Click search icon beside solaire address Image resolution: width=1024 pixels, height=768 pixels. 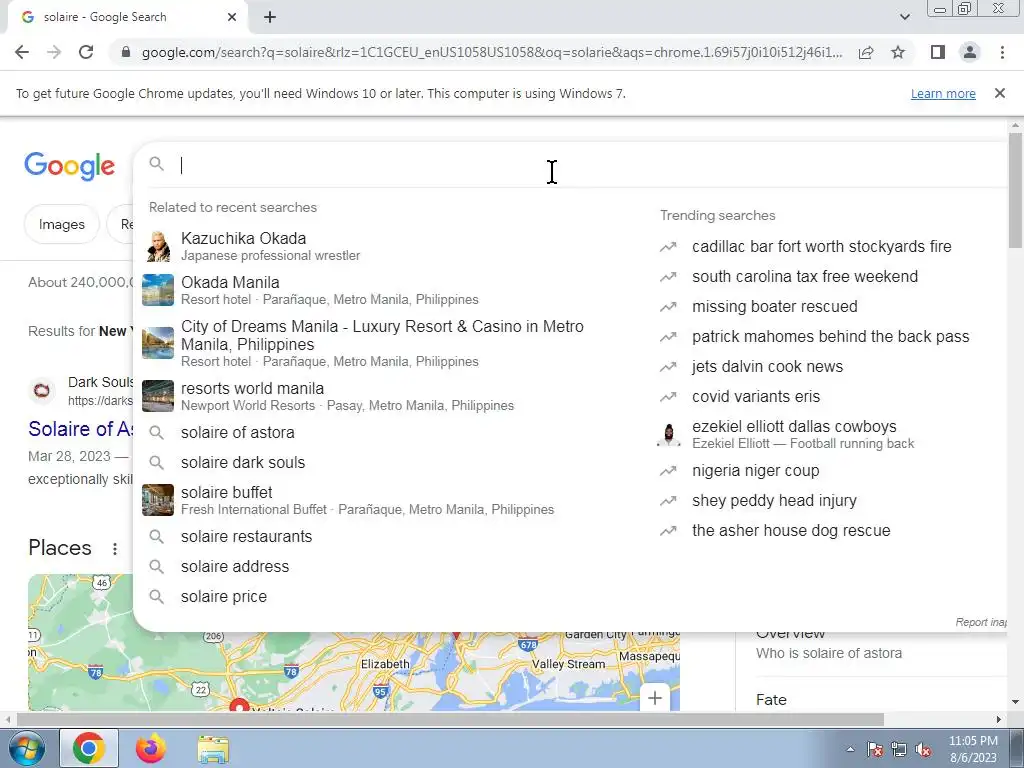pos(156,566)
